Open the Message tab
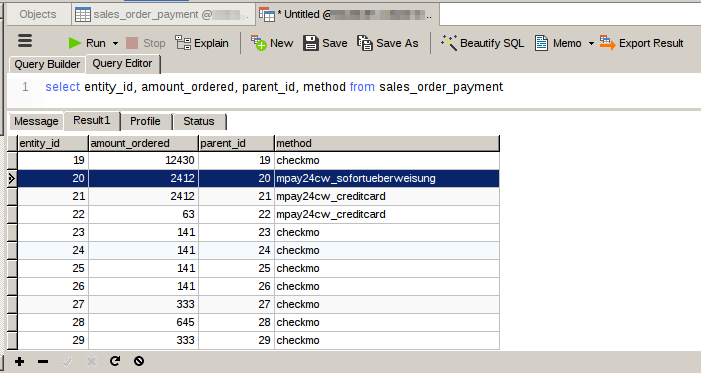 click(36, 121)
